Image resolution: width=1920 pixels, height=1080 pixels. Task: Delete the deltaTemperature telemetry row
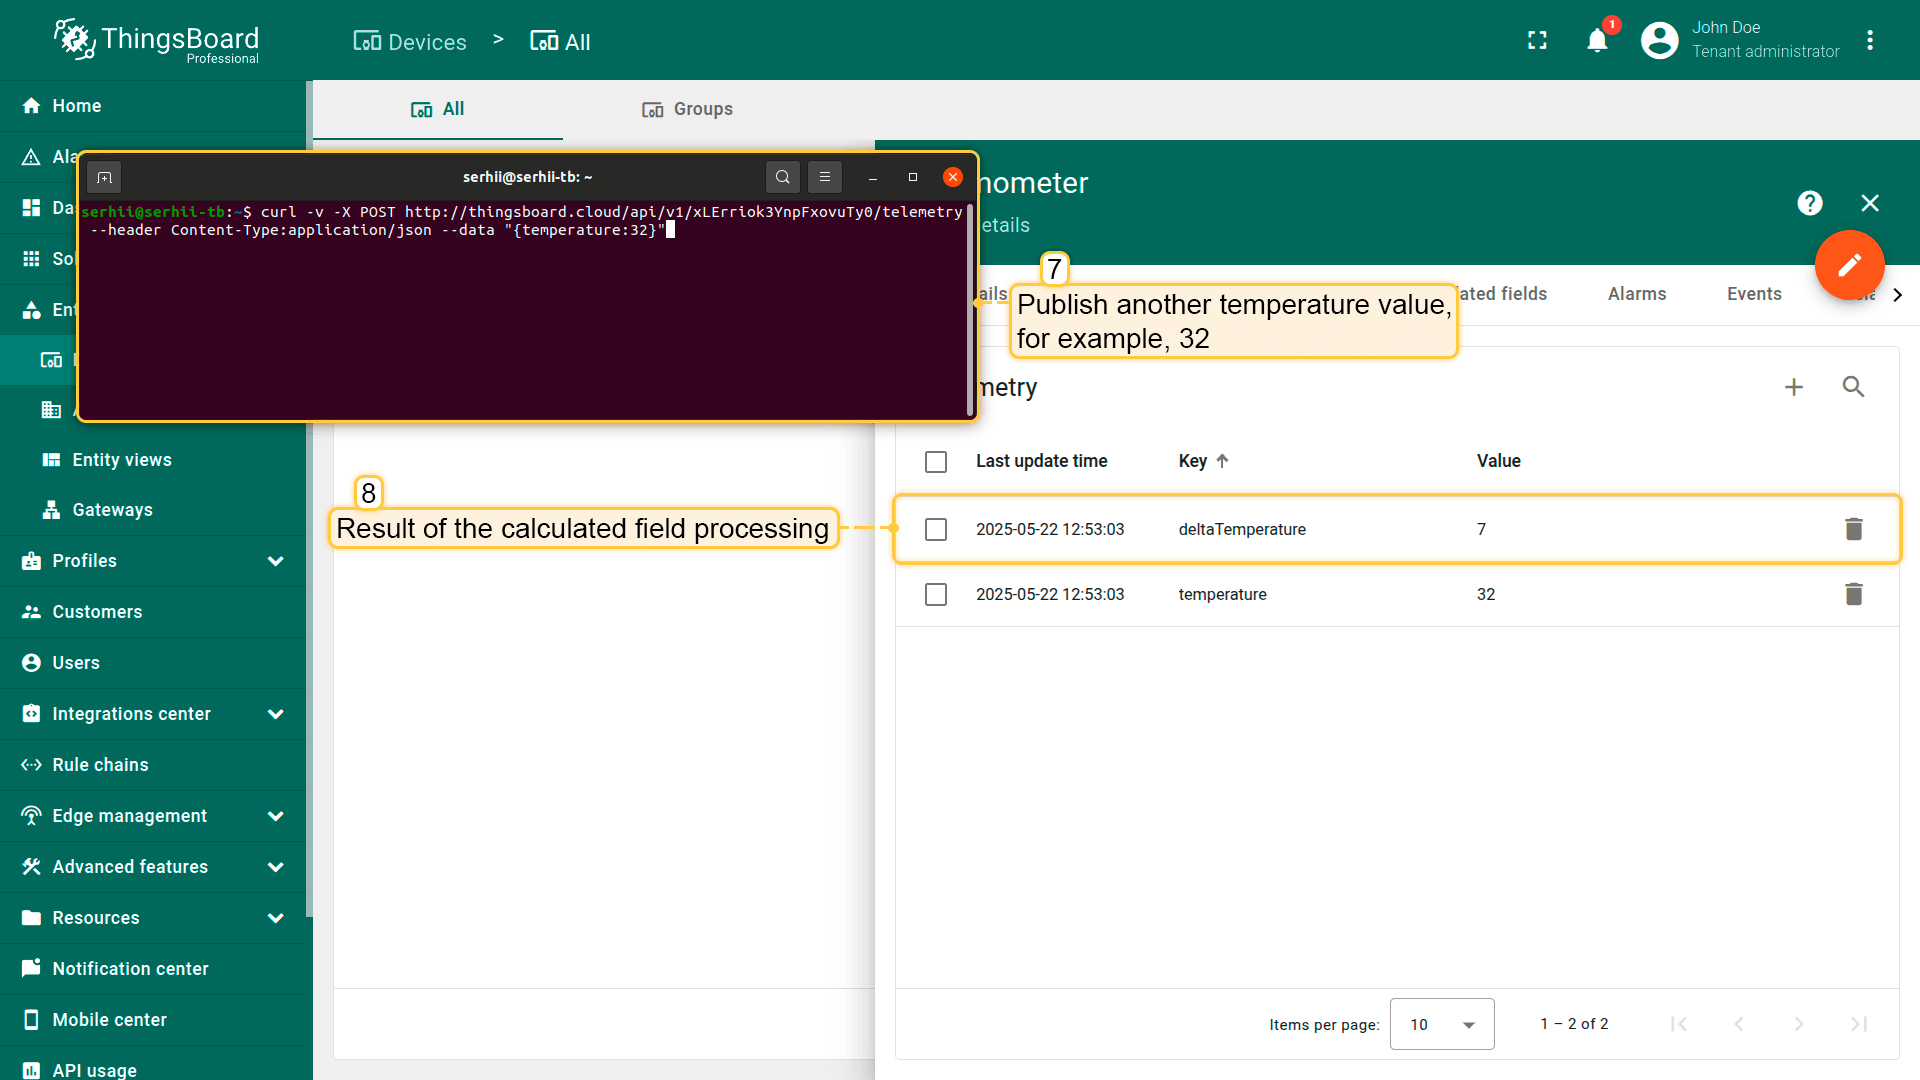pyautogui.click(x=1853, y=529)
